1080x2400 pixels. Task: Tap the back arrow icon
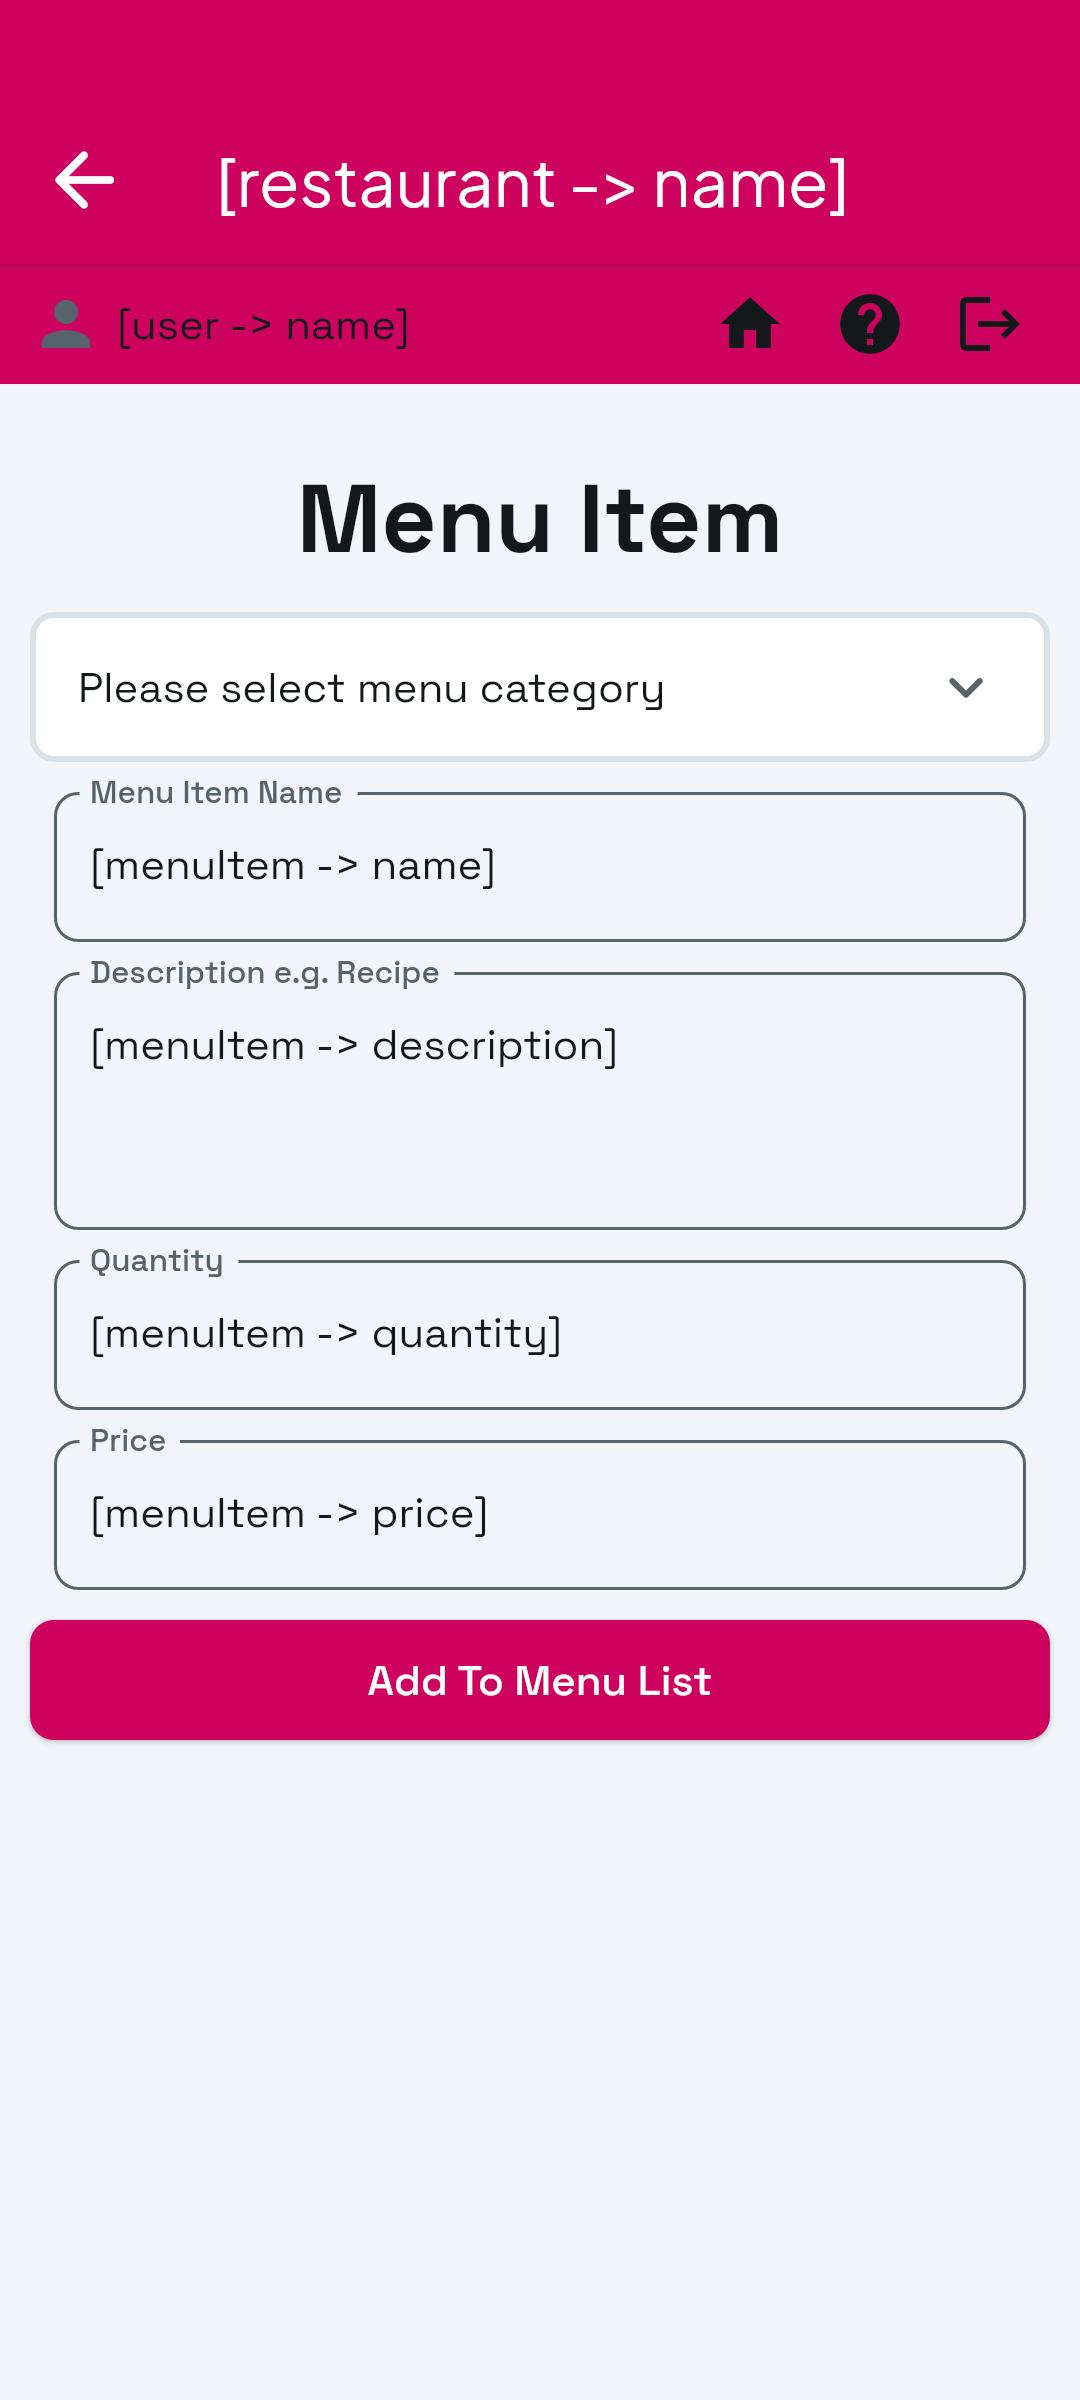coord(84,181)
